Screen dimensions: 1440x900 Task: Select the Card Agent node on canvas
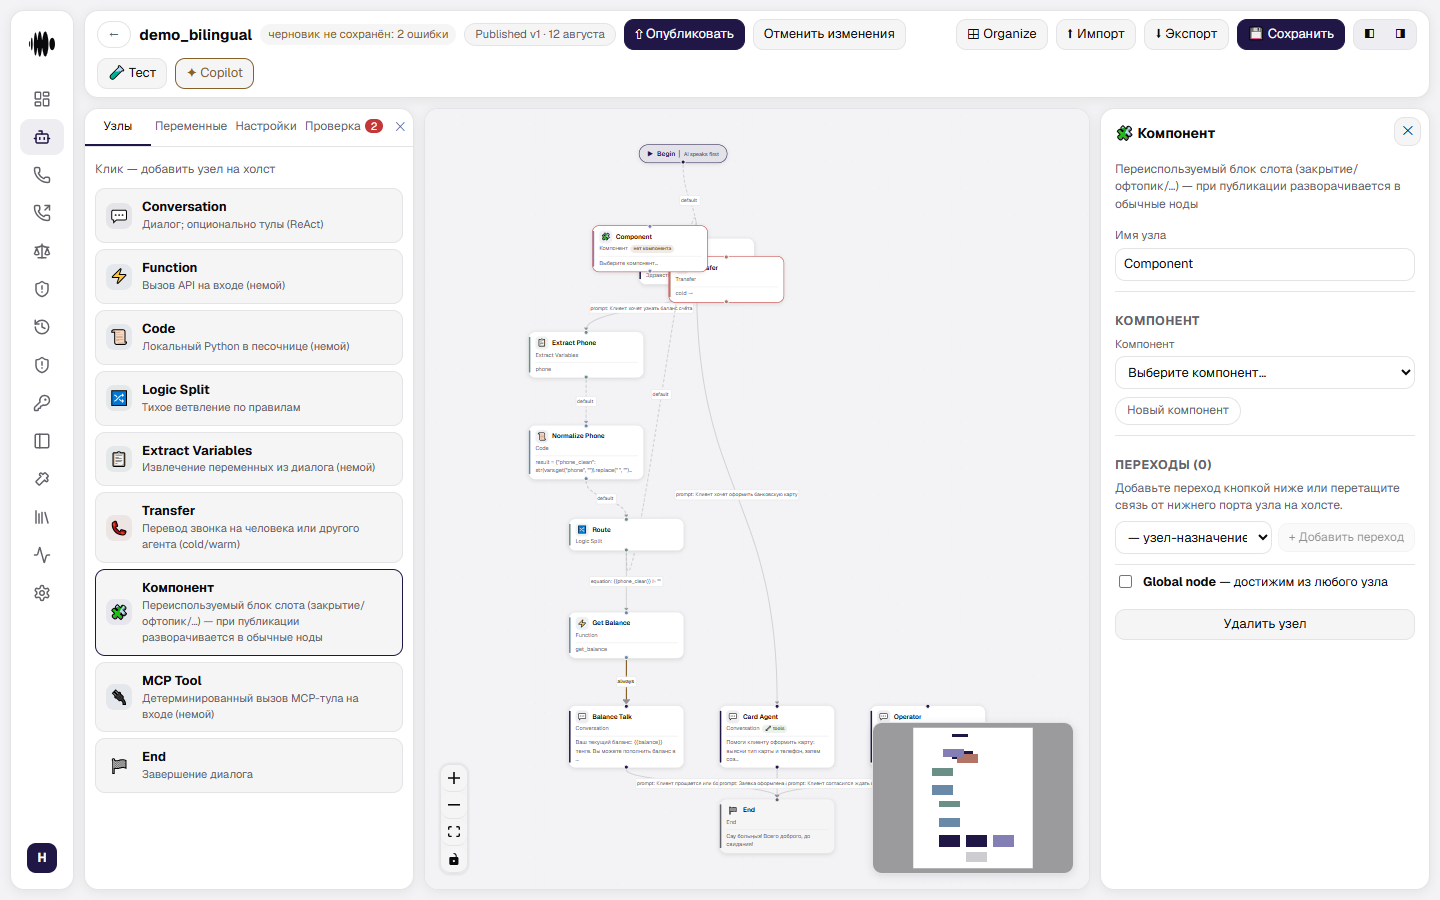pyautogui.click(x=777, y=737)
